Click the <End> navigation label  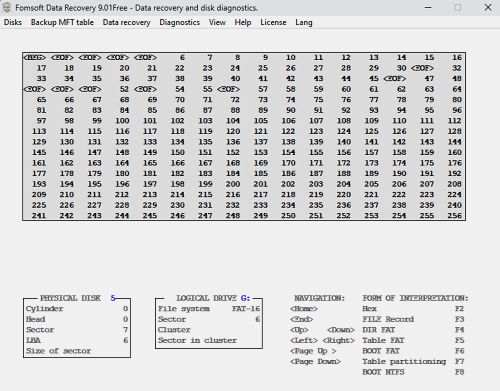pos(301,319)
